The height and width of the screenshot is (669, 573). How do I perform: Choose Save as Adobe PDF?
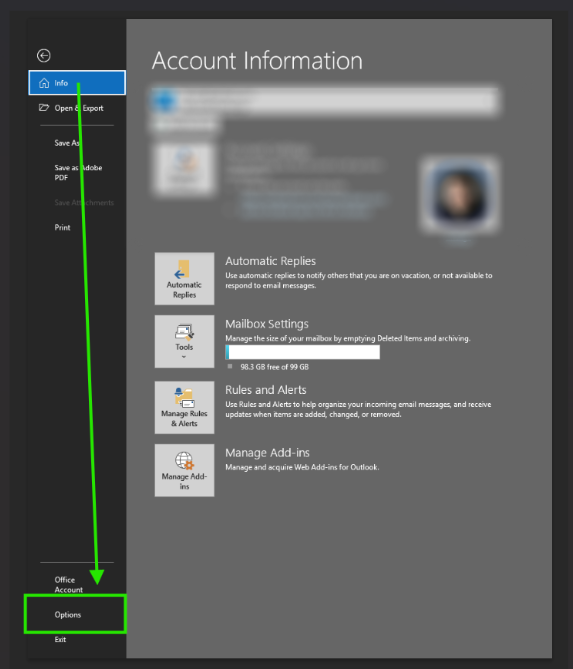point(78,172)
